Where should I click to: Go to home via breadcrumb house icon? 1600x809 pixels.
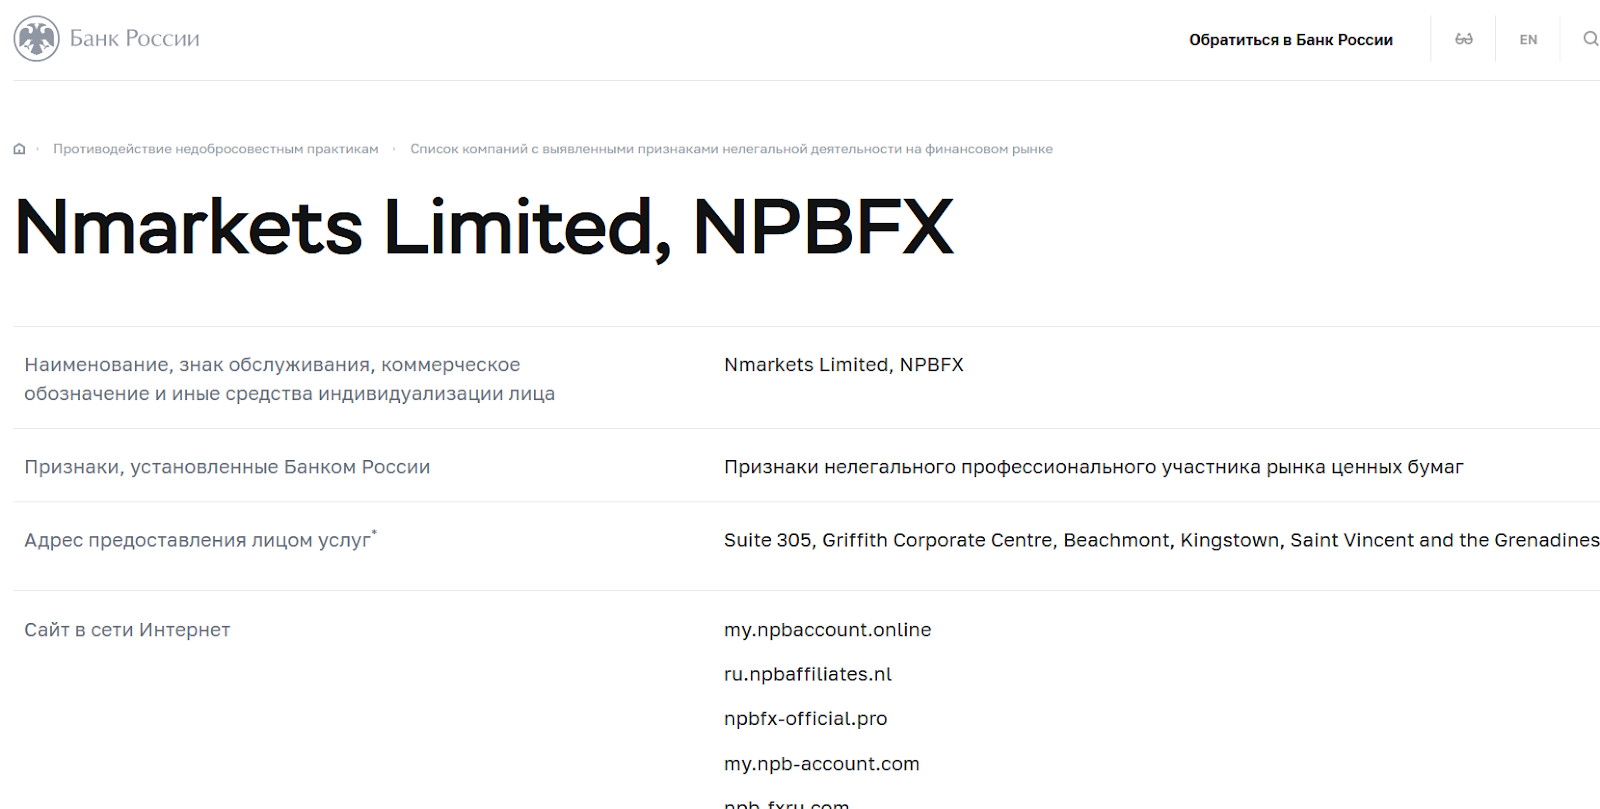click(19, 149)
